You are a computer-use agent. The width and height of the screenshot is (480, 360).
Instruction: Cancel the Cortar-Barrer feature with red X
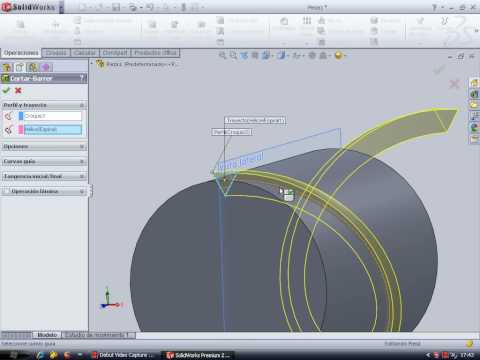coord(18,90)
